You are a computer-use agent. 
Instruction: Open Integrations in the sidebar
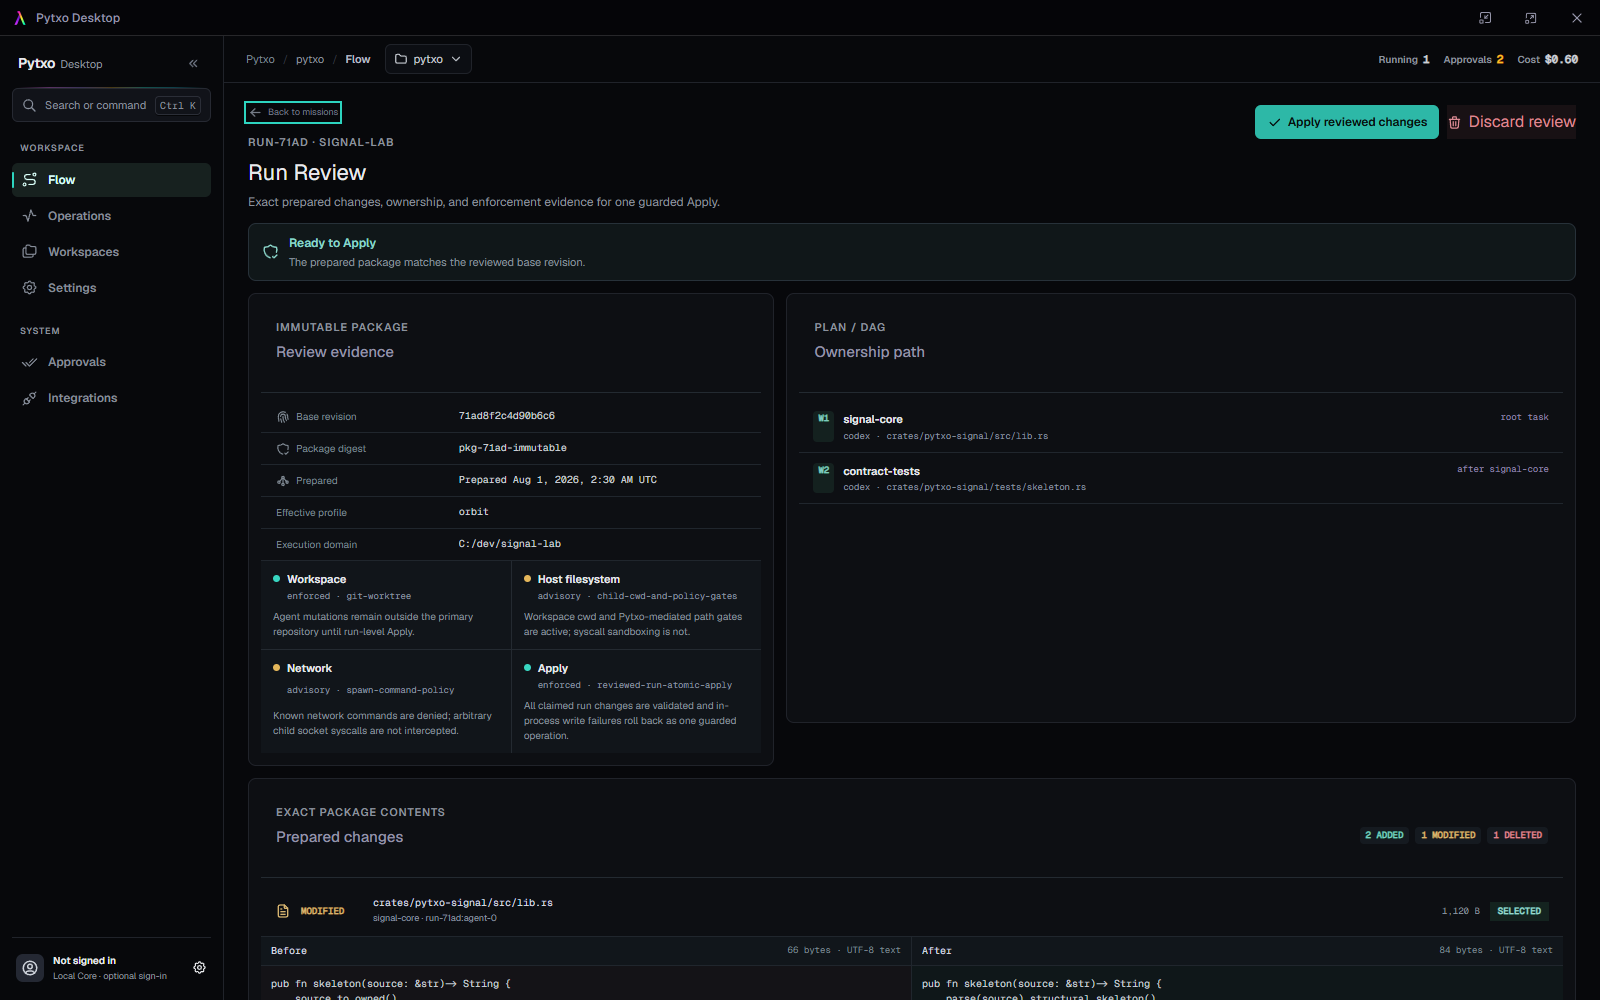(111, 398)
